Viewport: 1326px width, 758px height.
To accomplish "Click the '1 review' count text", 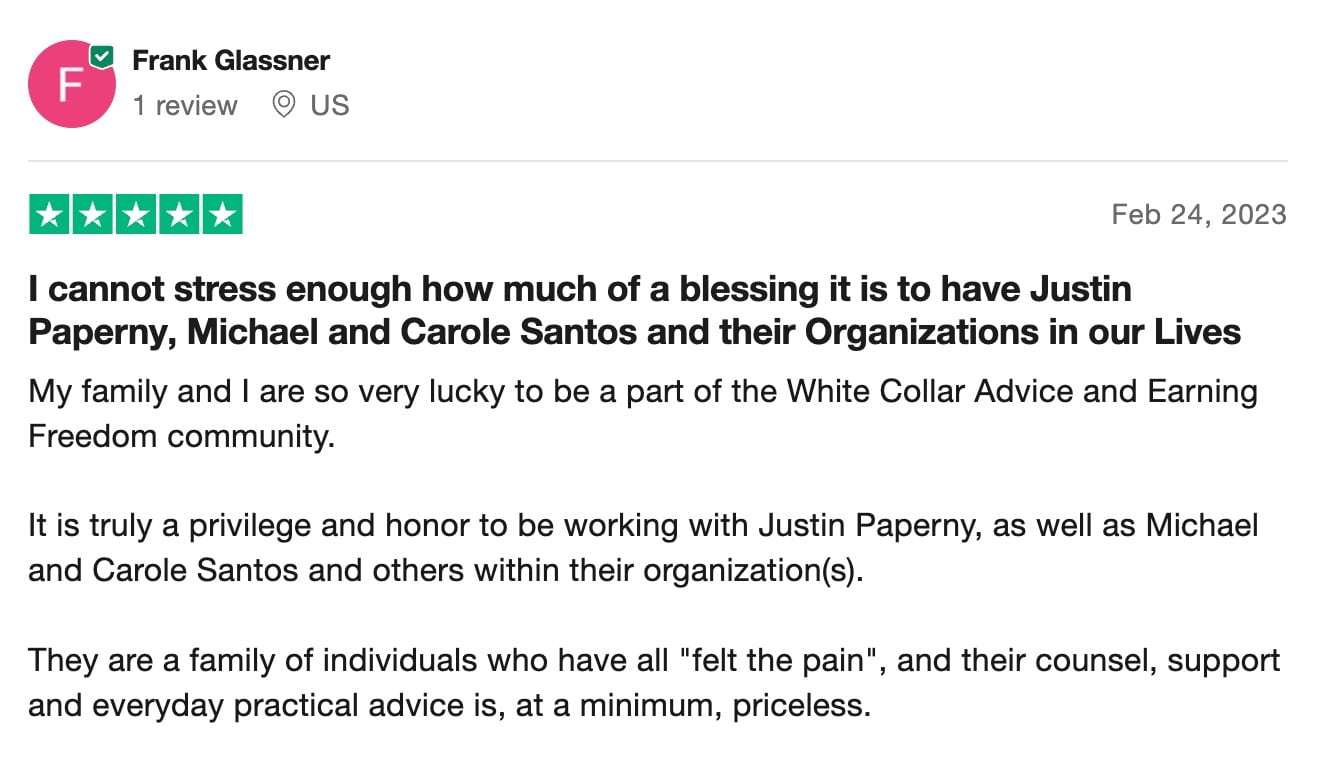I will point(185,105).
